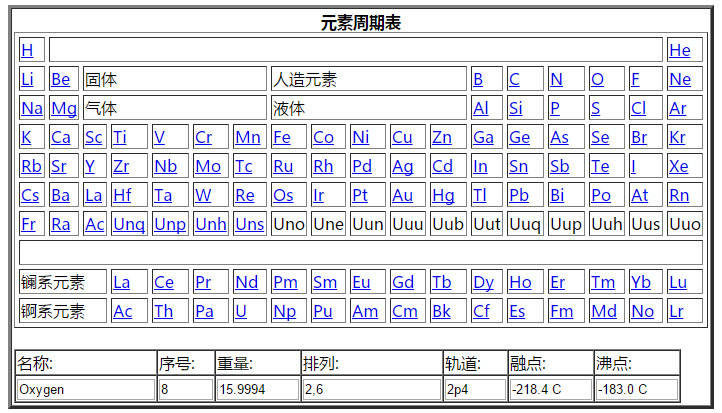Viewport: 722px width, 413px height.
Task: Click the Be beryllium link
Action: pyautogui.click(x=60, y=79)
